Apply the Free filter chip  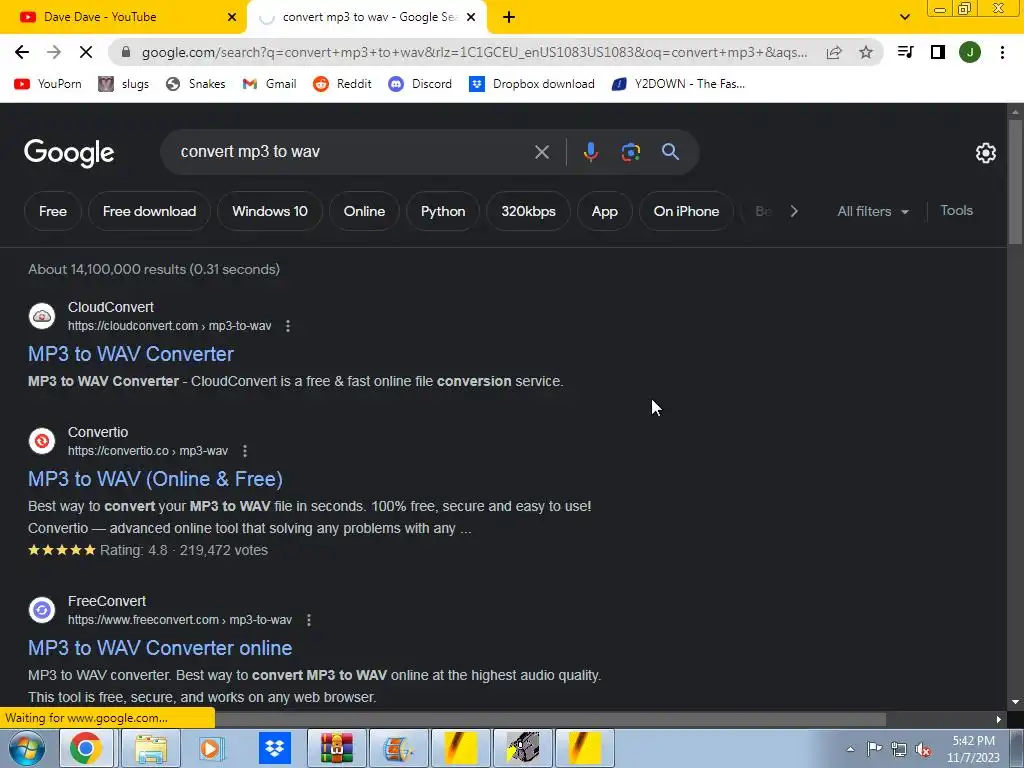(x=53, y=211)
